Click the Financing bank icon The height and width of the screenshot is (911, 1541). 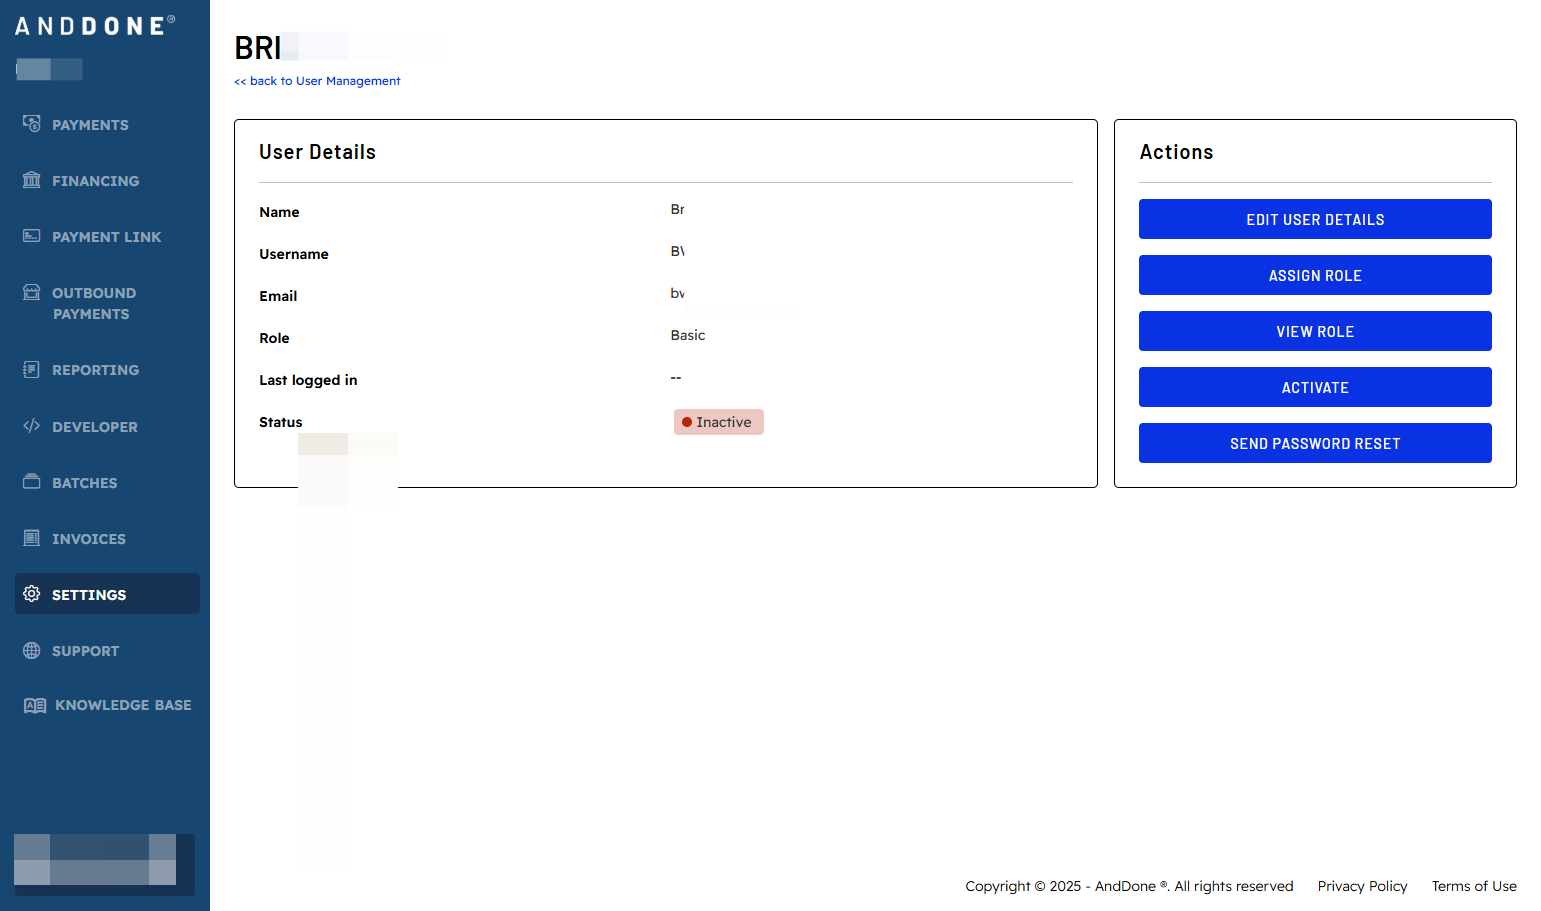click(x=32, y=180)
